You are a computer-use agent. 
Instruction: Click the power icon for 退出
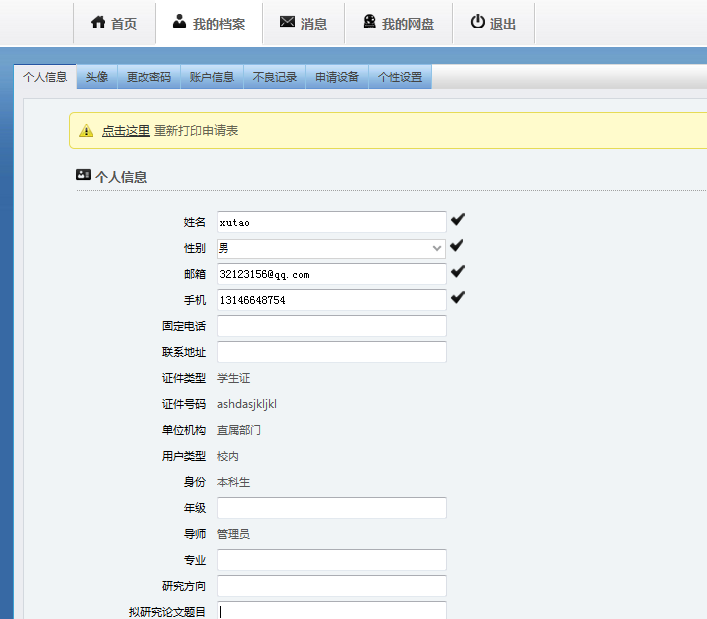coord(477,22)
